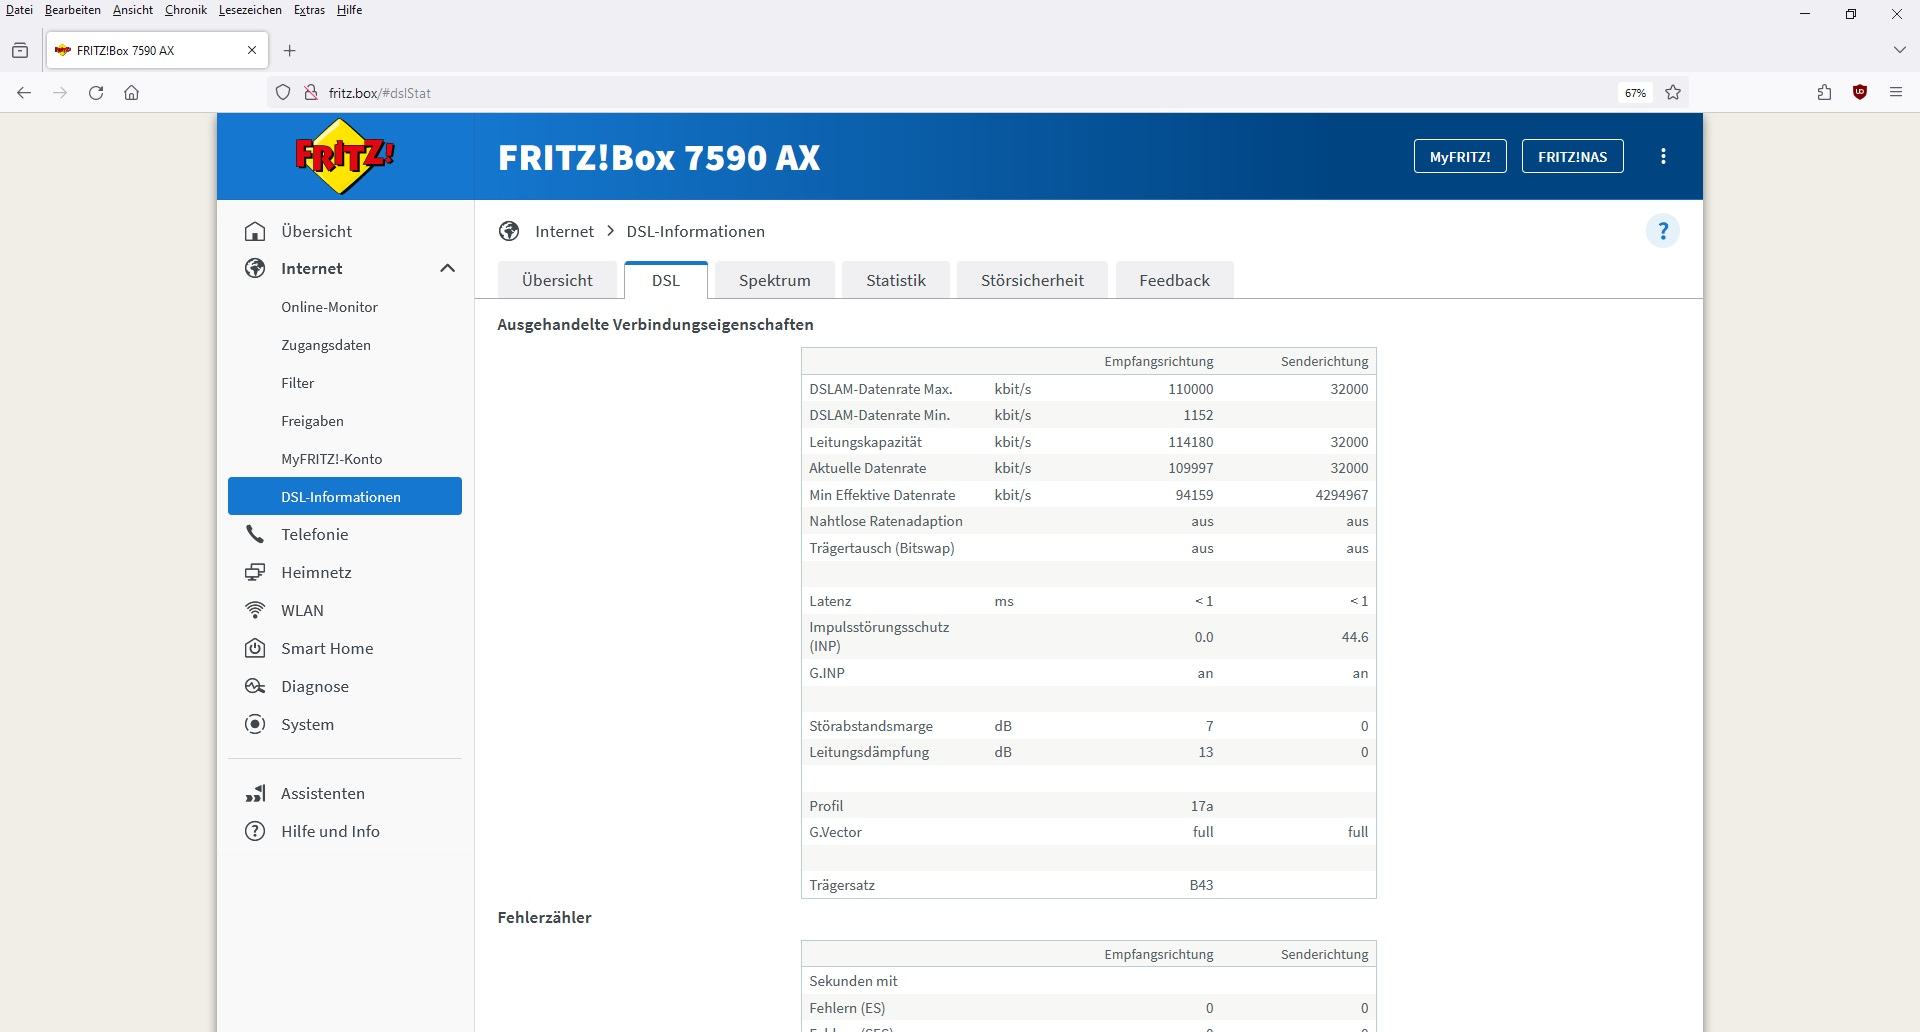Click the MyFRITZ! button

pos(1460,156)
